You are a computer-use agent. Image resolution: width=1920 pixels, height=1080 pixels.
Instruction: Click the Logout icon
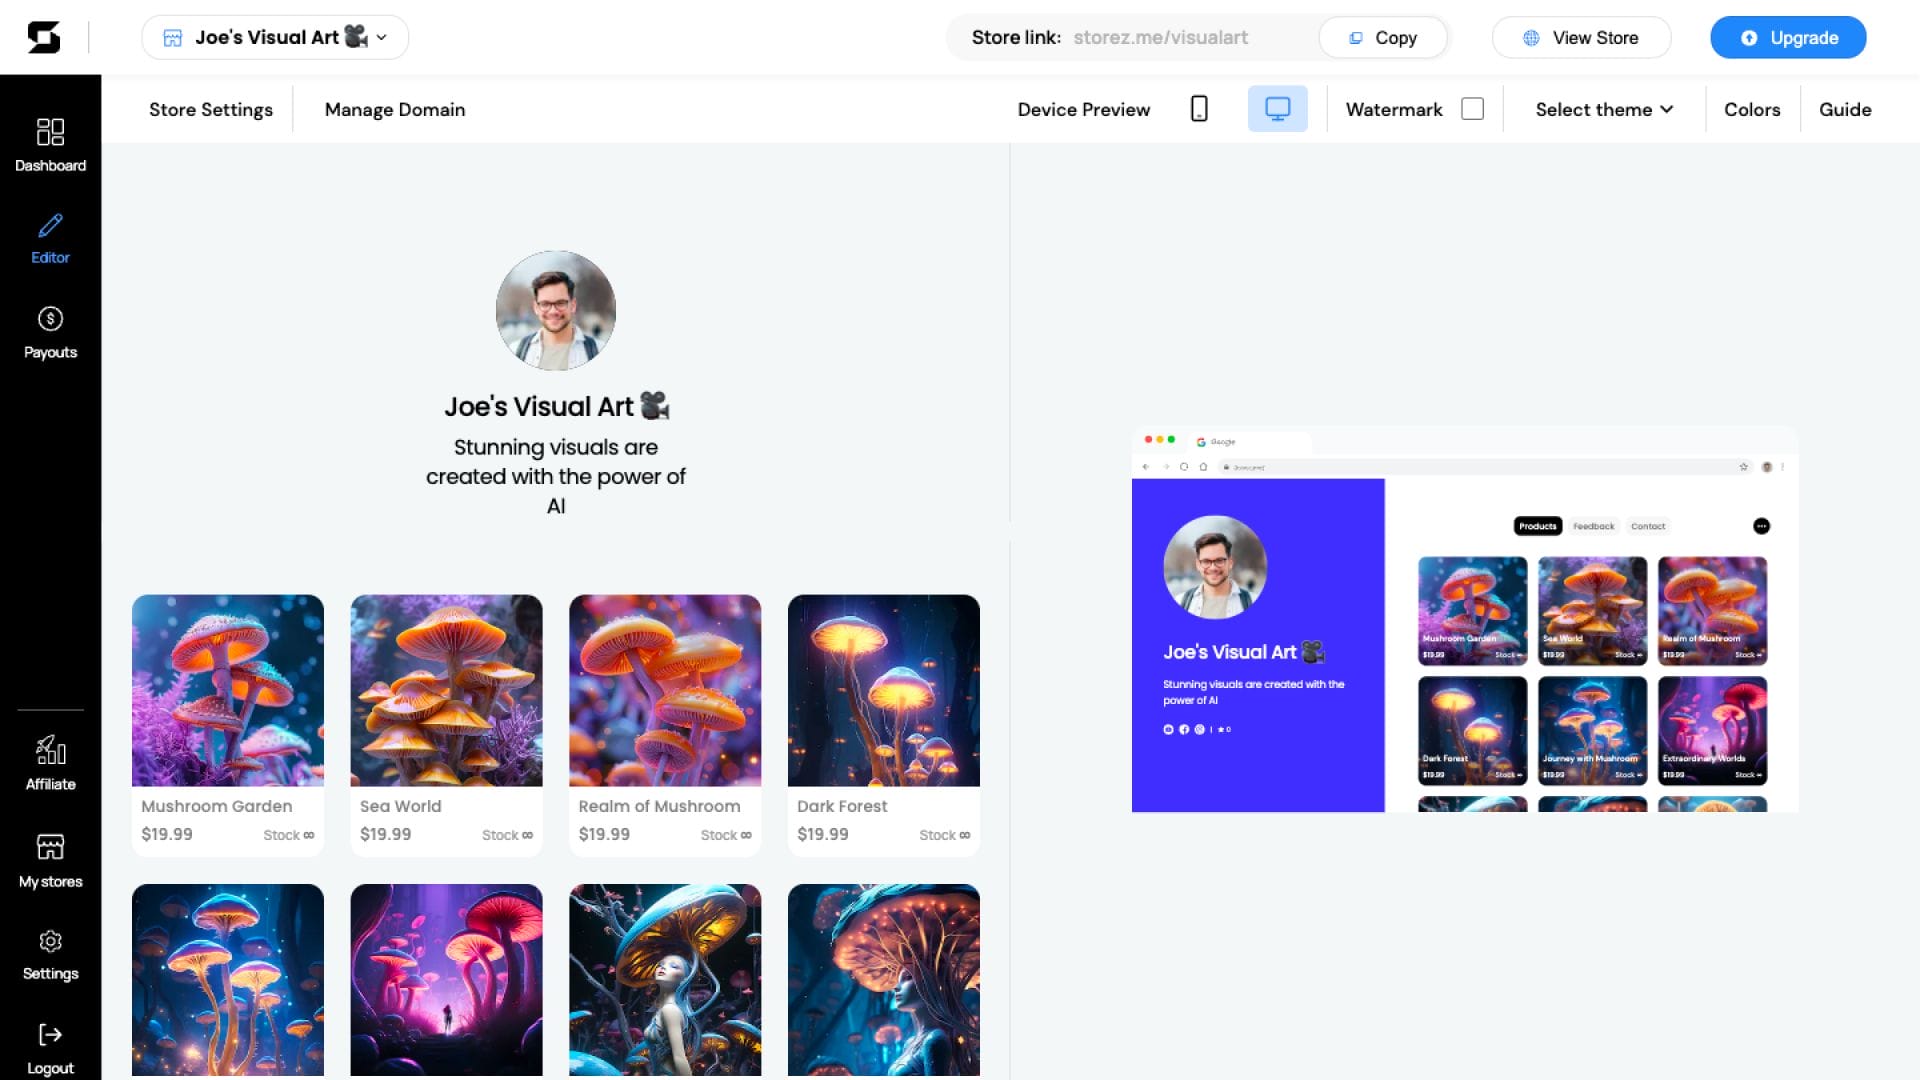(x=50, y=1035)
